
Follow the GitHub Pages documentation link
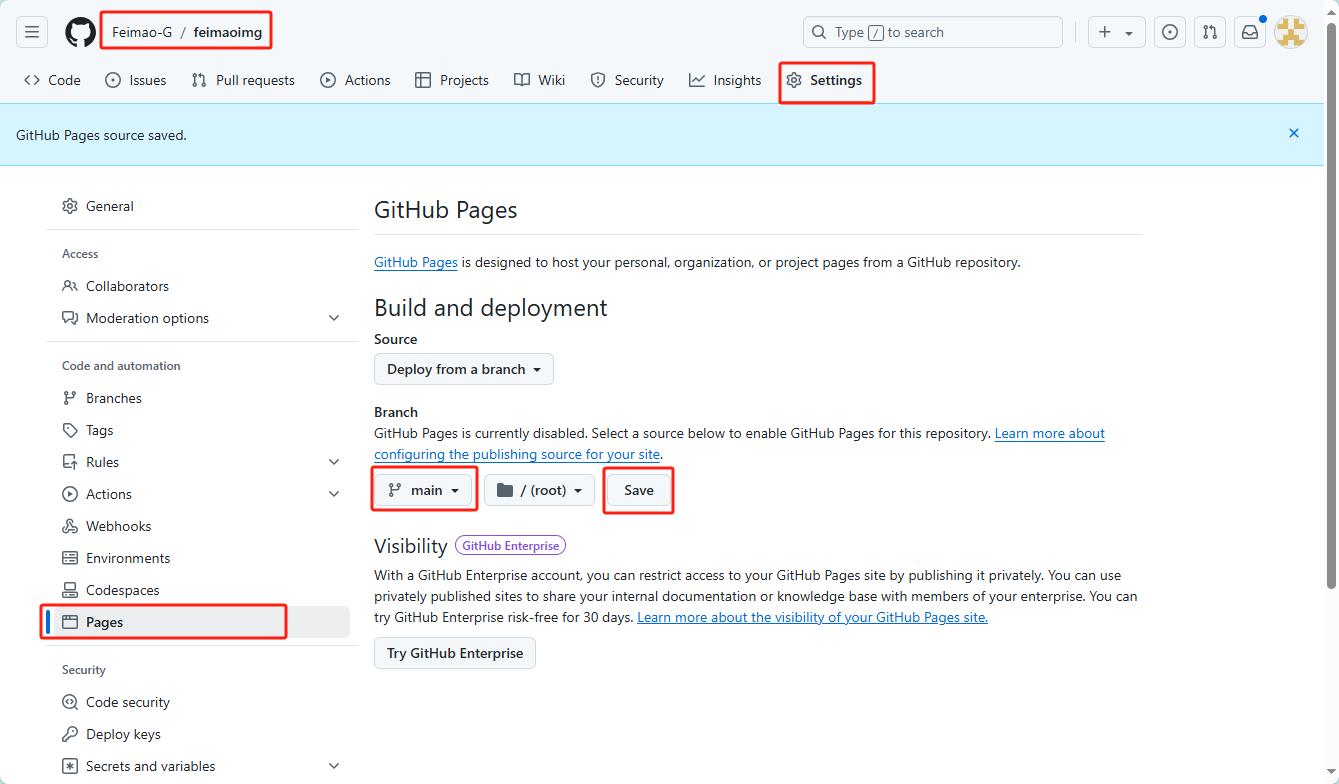[416, 262]
